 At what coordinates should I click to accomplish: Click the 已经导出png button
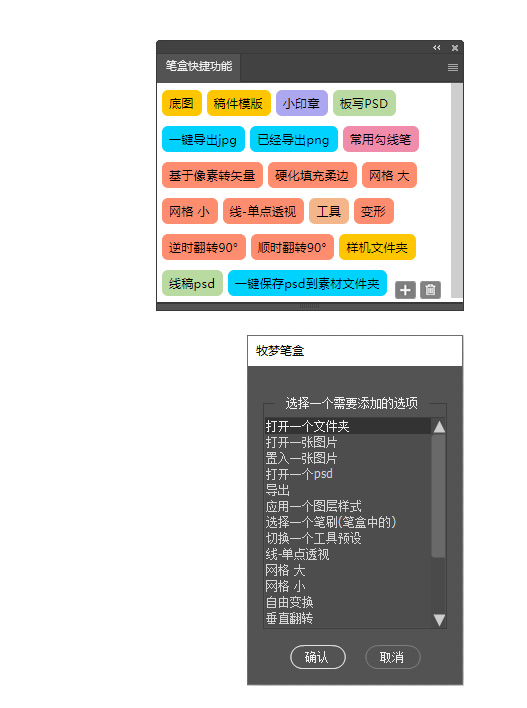tap(294, 139)
